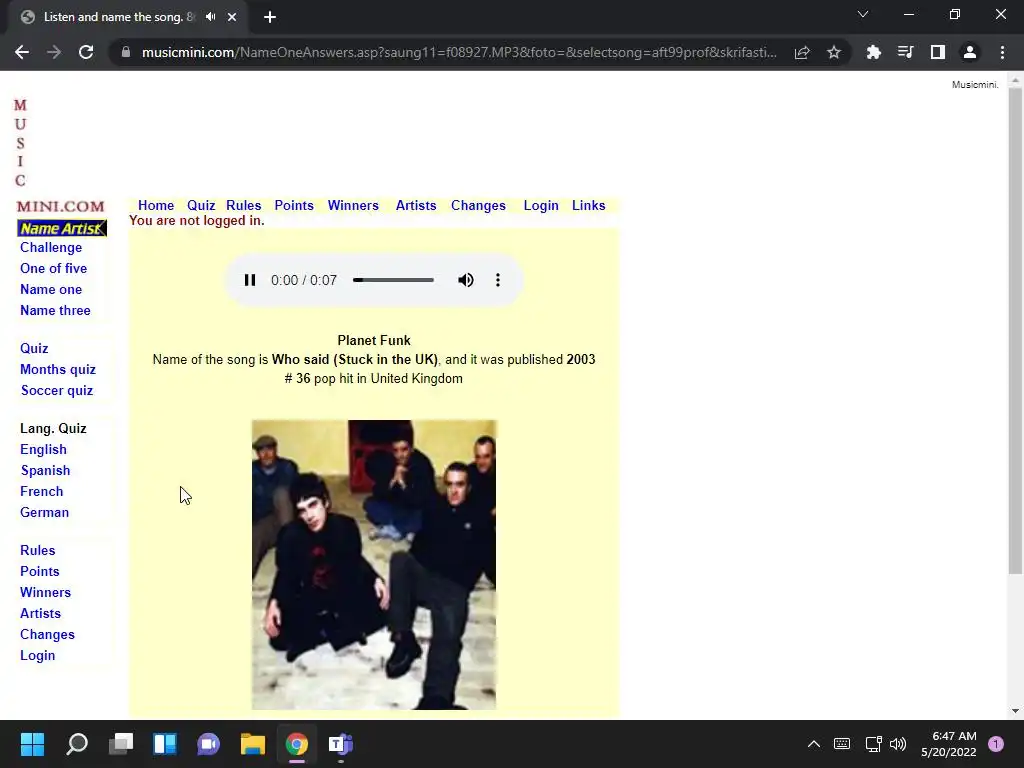Viewport: 1024px width, 768px height.
Task: Open Windows taskbar search
Action: [76, 744]
